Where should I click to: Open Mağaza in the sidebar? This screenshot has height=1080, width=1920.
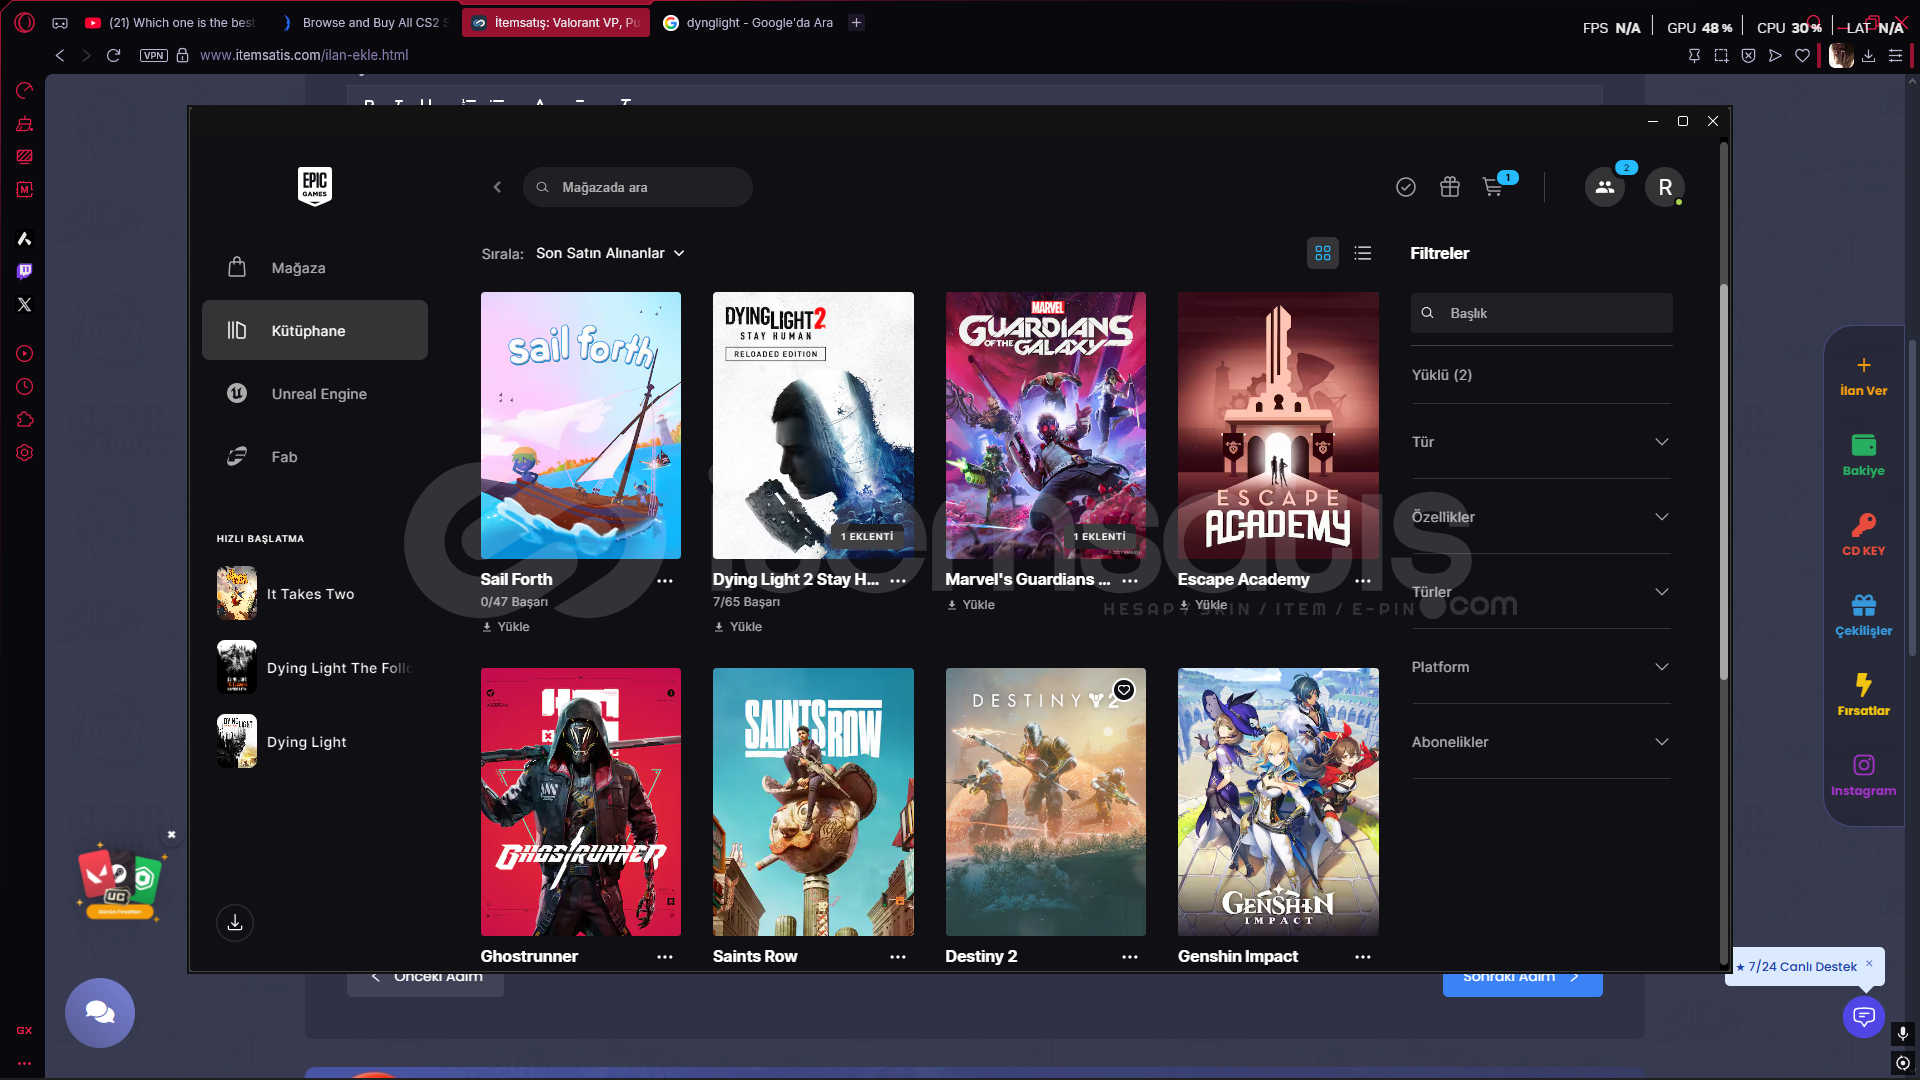(x=298, y=268)
